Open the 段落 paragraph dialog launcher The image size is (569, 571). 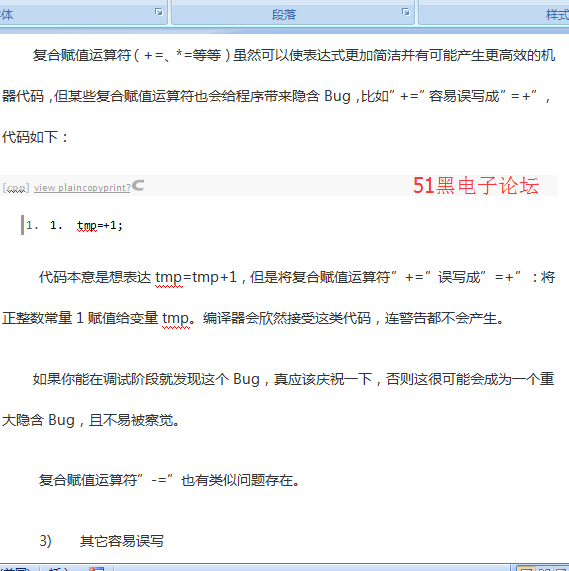[x=406, y=12]
